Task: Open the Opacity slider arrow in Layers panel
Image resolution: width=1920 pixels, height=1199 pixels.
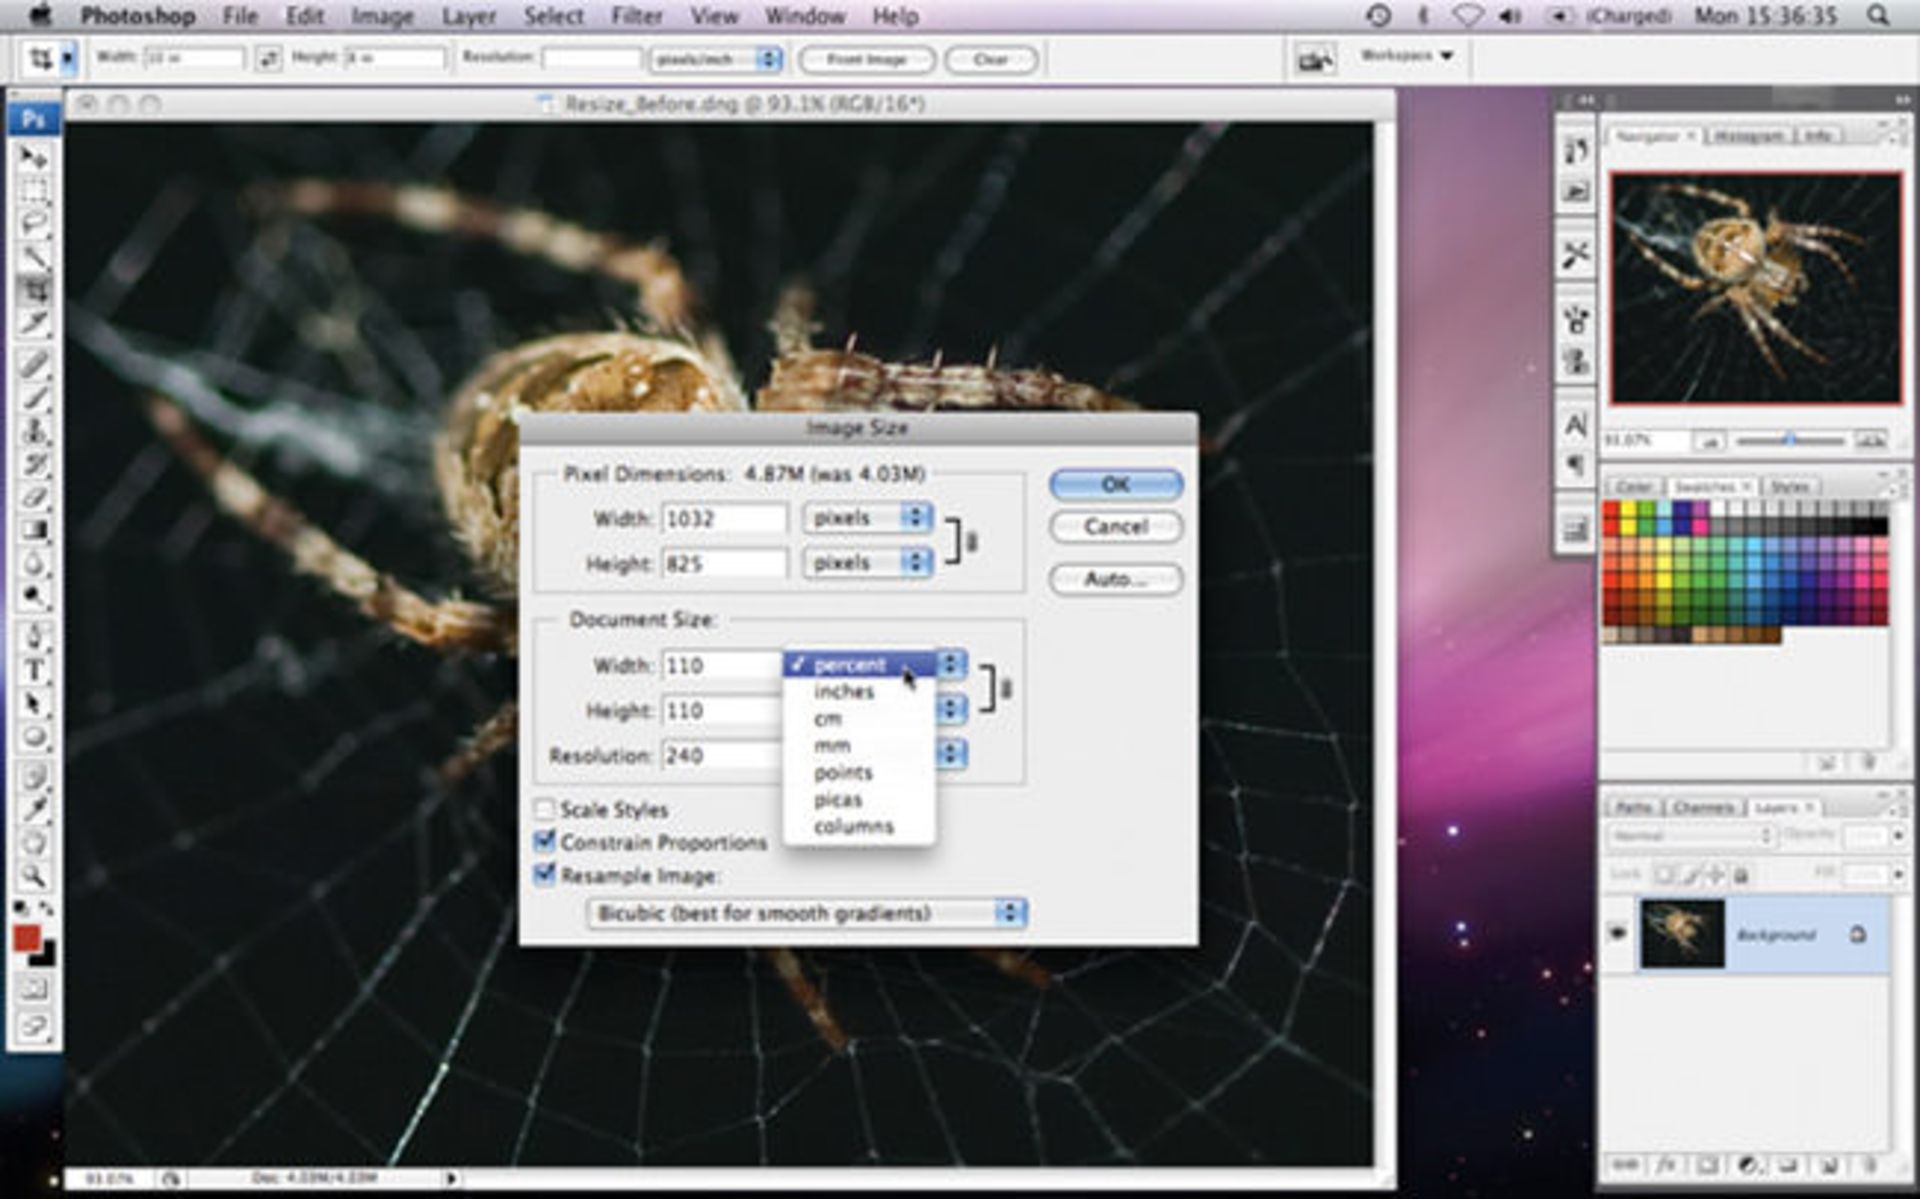Action: (1898, 835)
